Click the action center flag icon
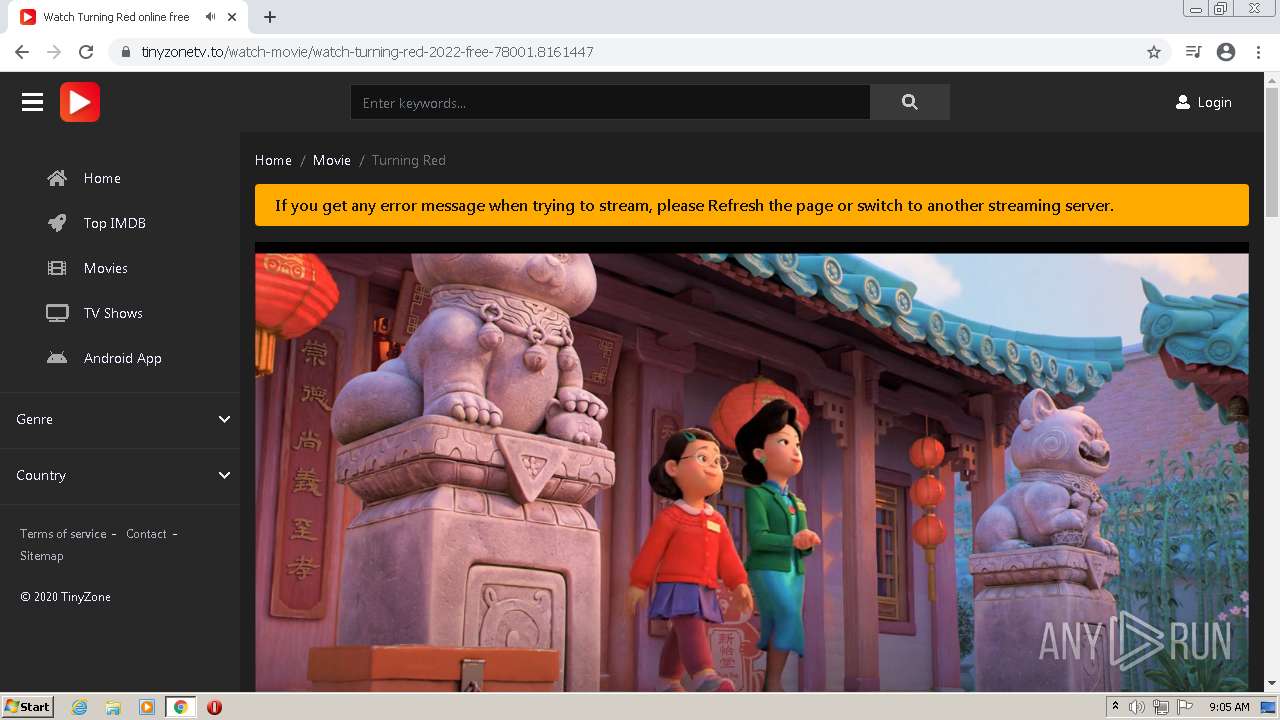Viewport: 1280px width, 720px height. click(x=1185, y=707)
